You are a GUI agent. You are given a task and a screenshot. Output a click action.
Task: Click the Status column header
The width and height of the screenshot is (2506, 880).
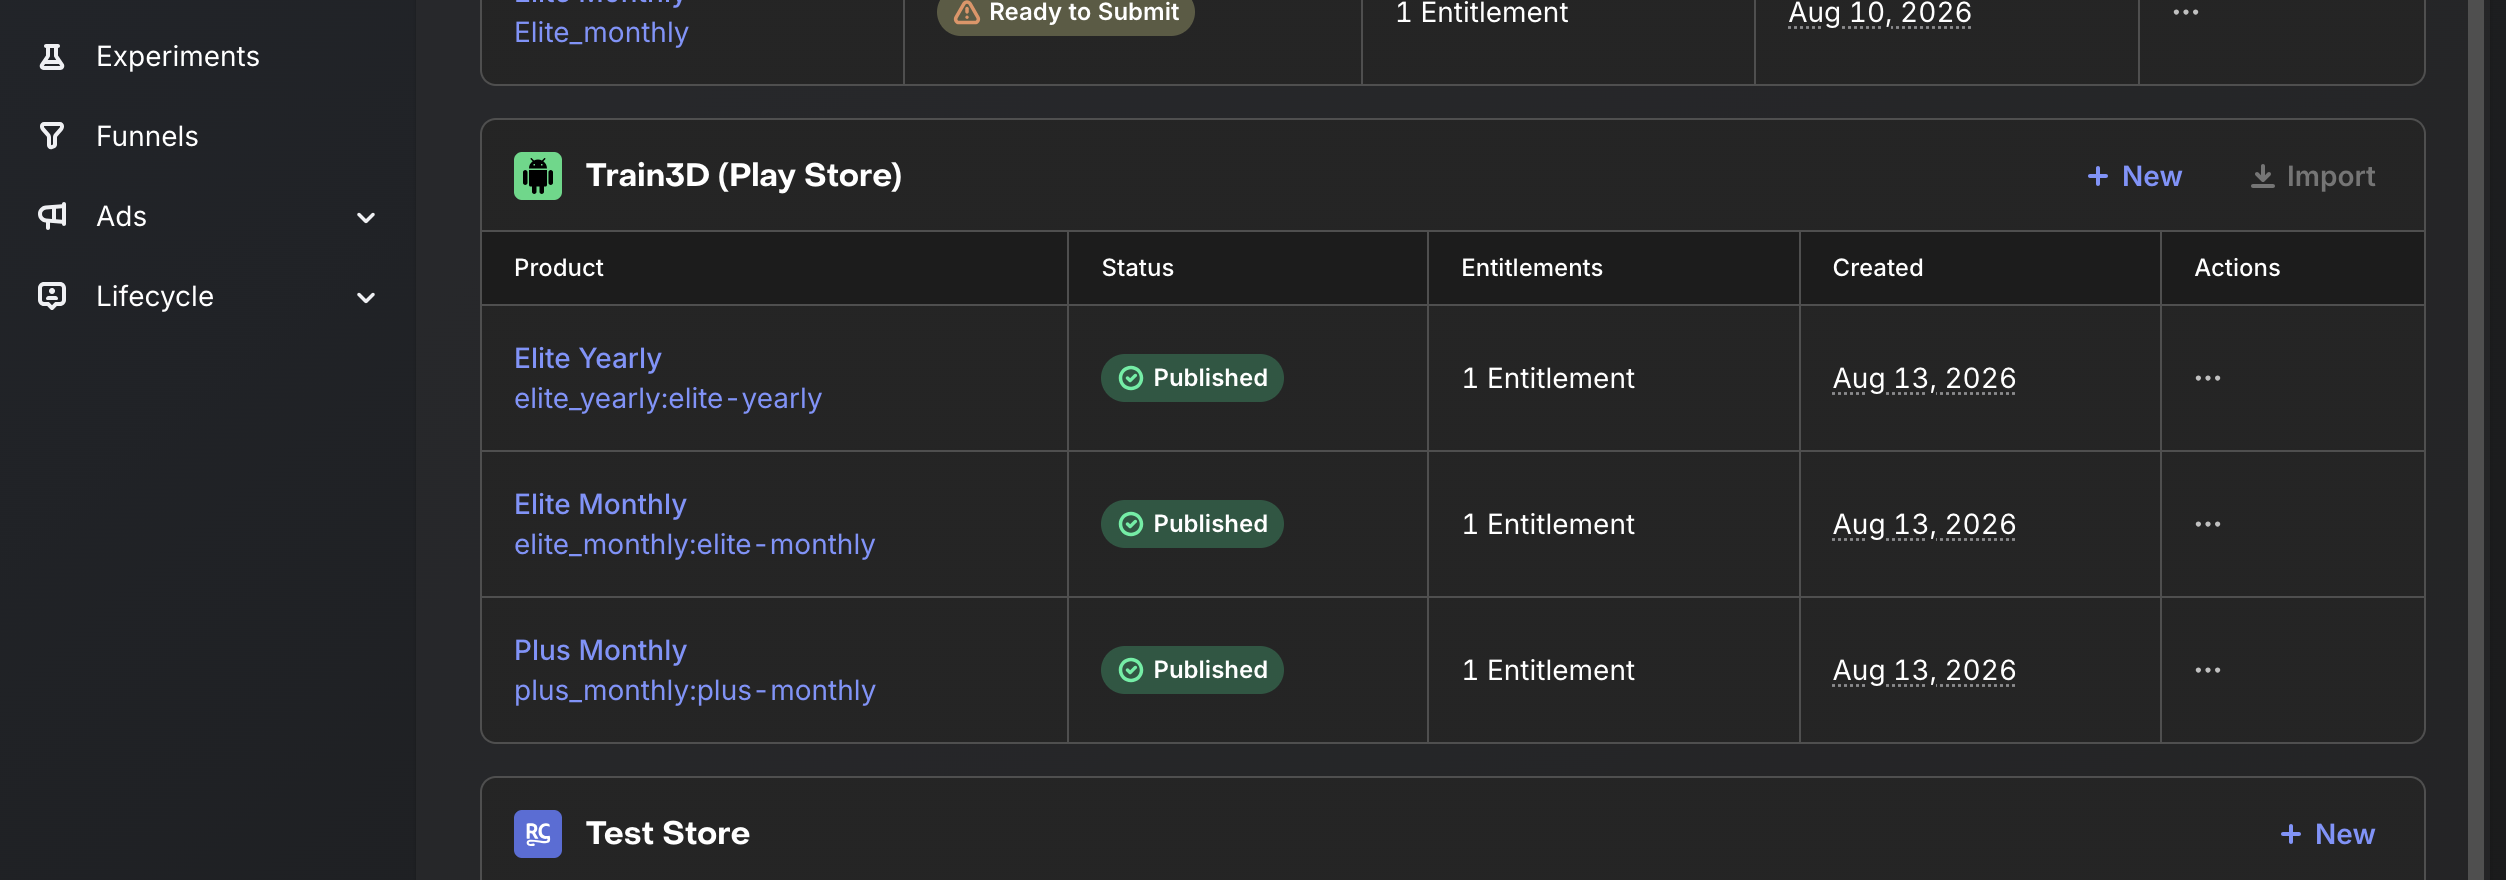click(1138, 268)
